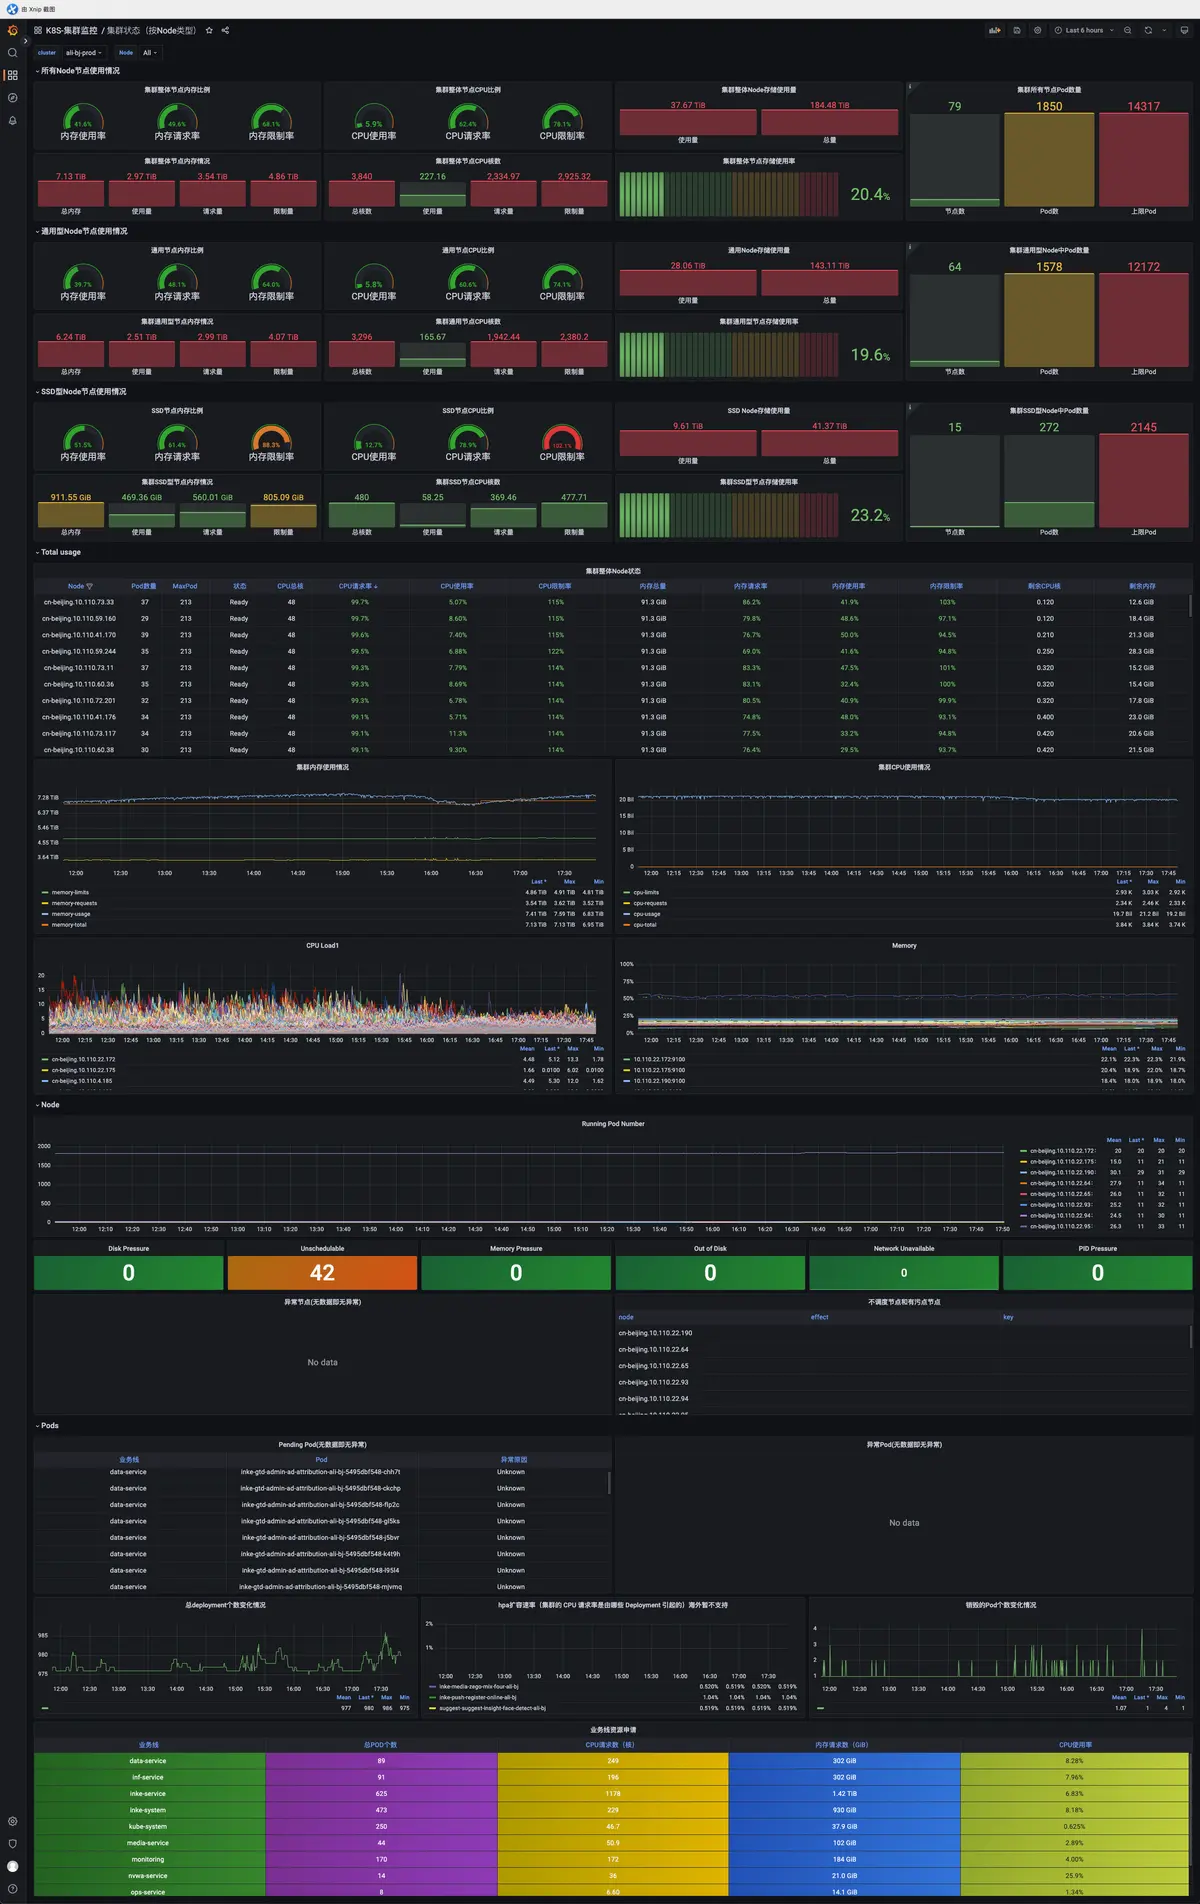Viewport: 1200px width, 1904px height.
Task: Sort table by 内存使用率 column header
Action: pyautogui.click(x=849, y=586)
